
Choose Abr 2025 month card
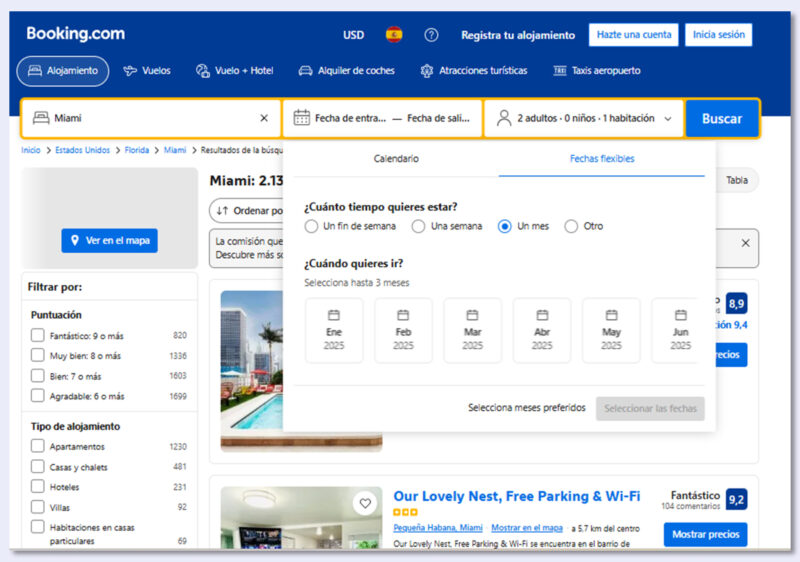542,330
